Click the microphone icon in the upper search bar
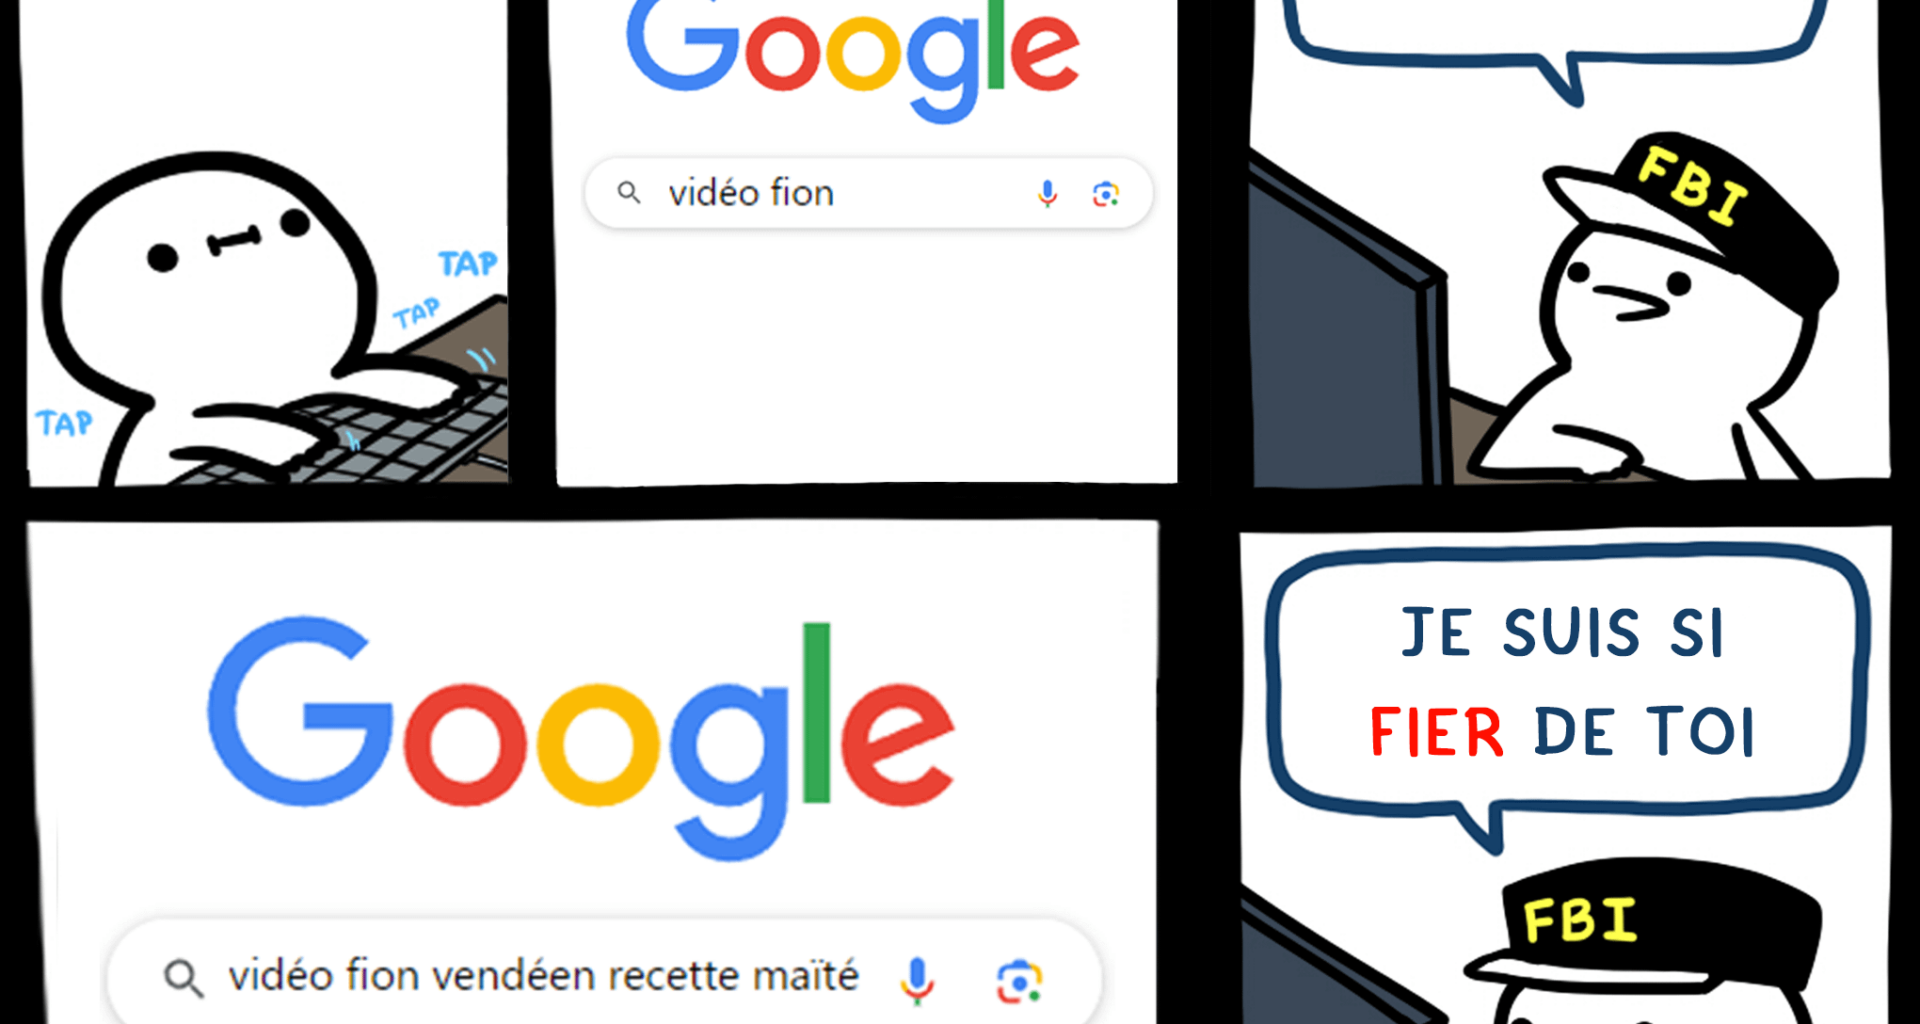This screenshot has height=1024, width=1920. 1047,193
